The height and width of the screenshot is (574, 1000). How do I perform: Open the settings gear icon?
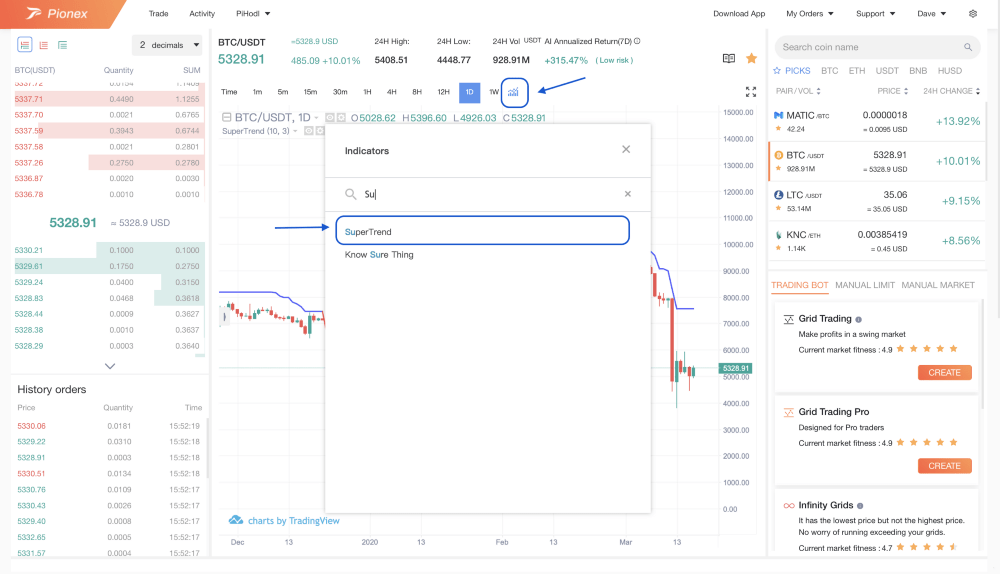[973, 13]
